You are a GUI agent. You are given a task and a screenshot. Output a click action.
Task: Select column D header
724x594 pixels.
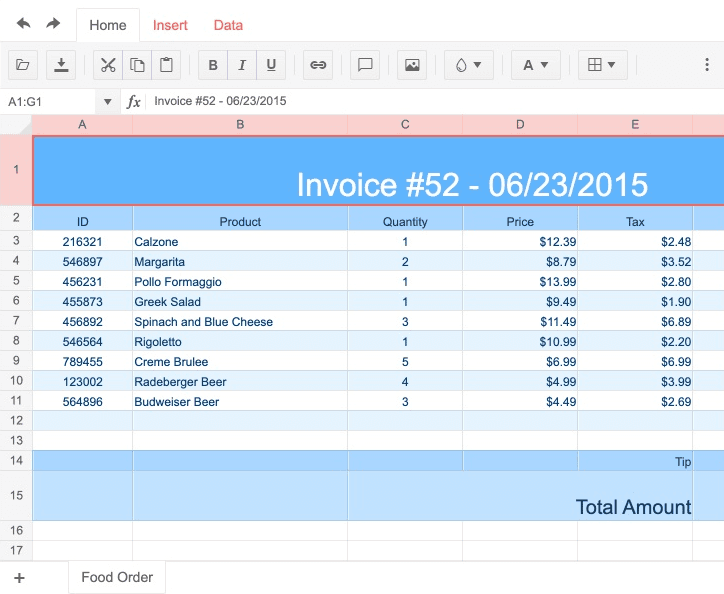tap(520, 125)
